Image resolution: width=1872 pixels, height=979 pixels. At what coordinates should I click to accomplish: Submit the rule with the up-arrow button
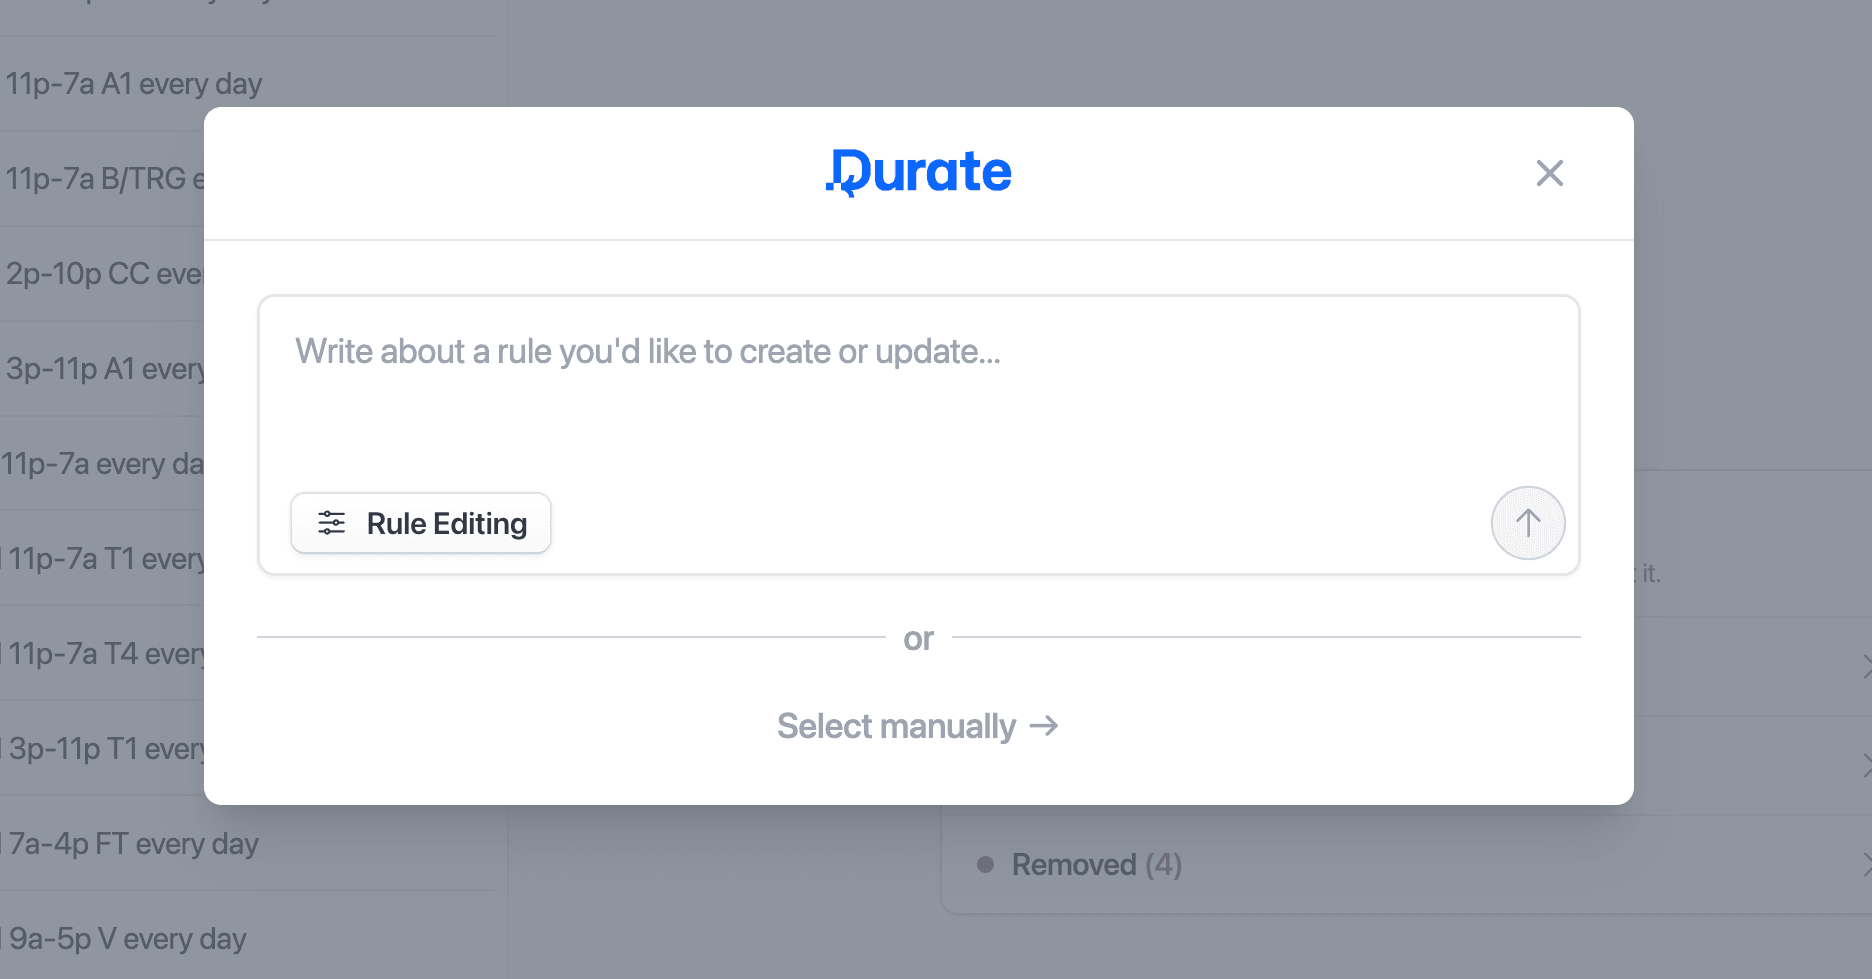(1528, 523)
